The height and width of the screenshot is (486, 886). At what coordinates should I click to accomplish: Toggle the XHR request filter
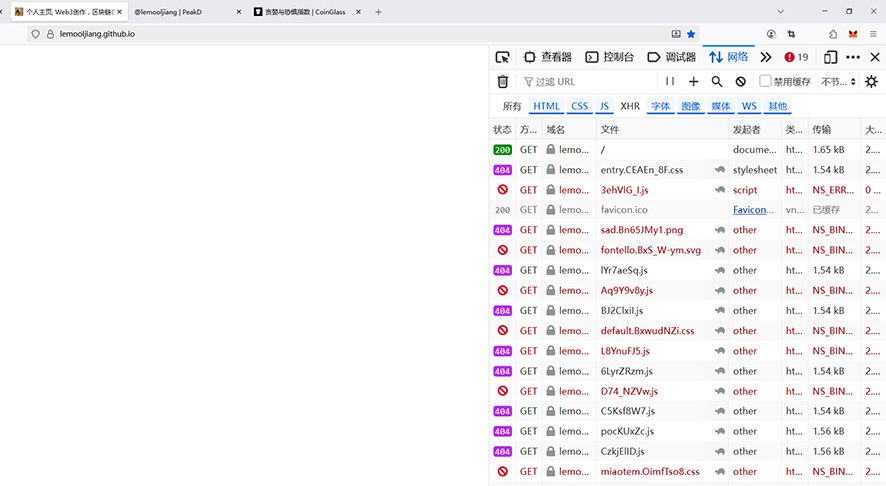point(630,106)
